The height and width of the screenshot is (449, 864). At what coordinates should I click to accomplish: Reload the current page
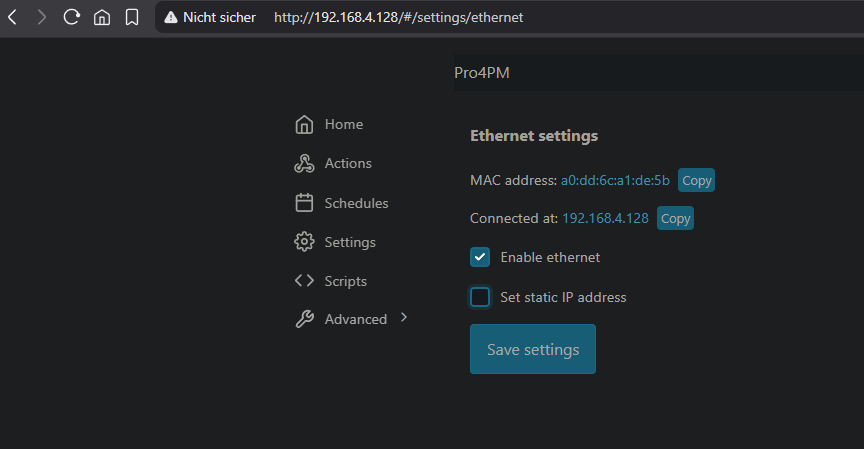point(71,17)
